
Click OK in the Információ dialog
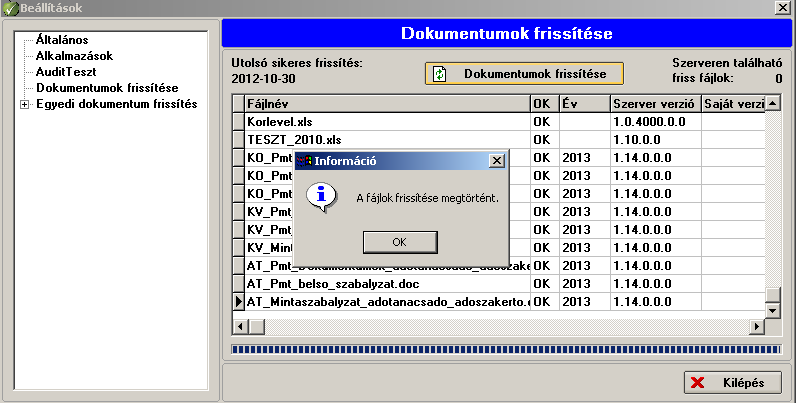400,242
